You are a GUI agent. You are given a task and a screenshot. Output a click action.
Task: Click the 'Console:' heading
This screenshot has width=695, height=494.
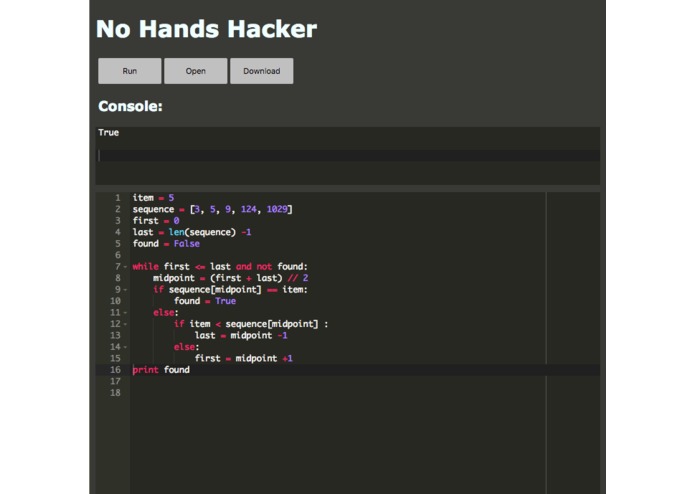coord(130,106)
